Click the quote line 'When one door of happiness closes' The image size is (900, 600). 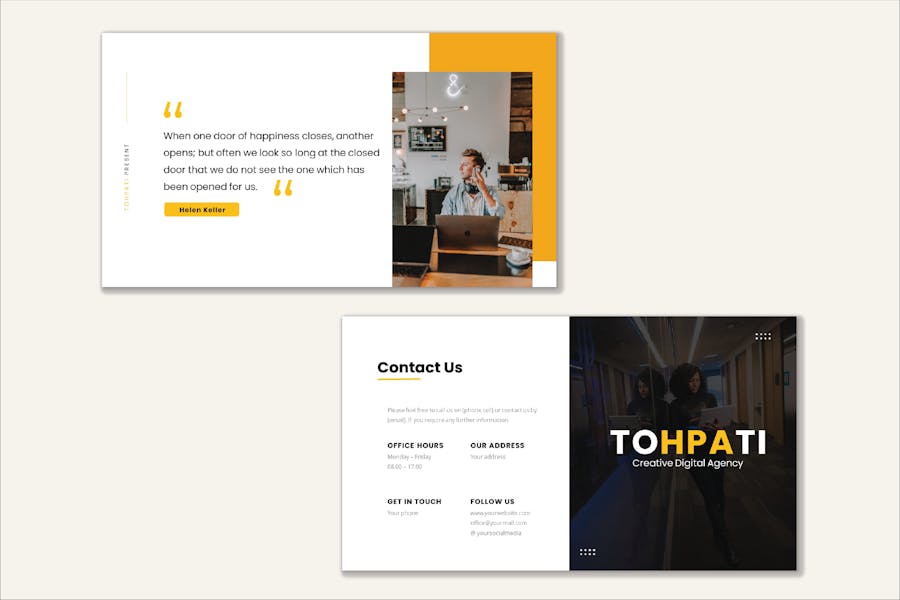(x=268, y=136)
